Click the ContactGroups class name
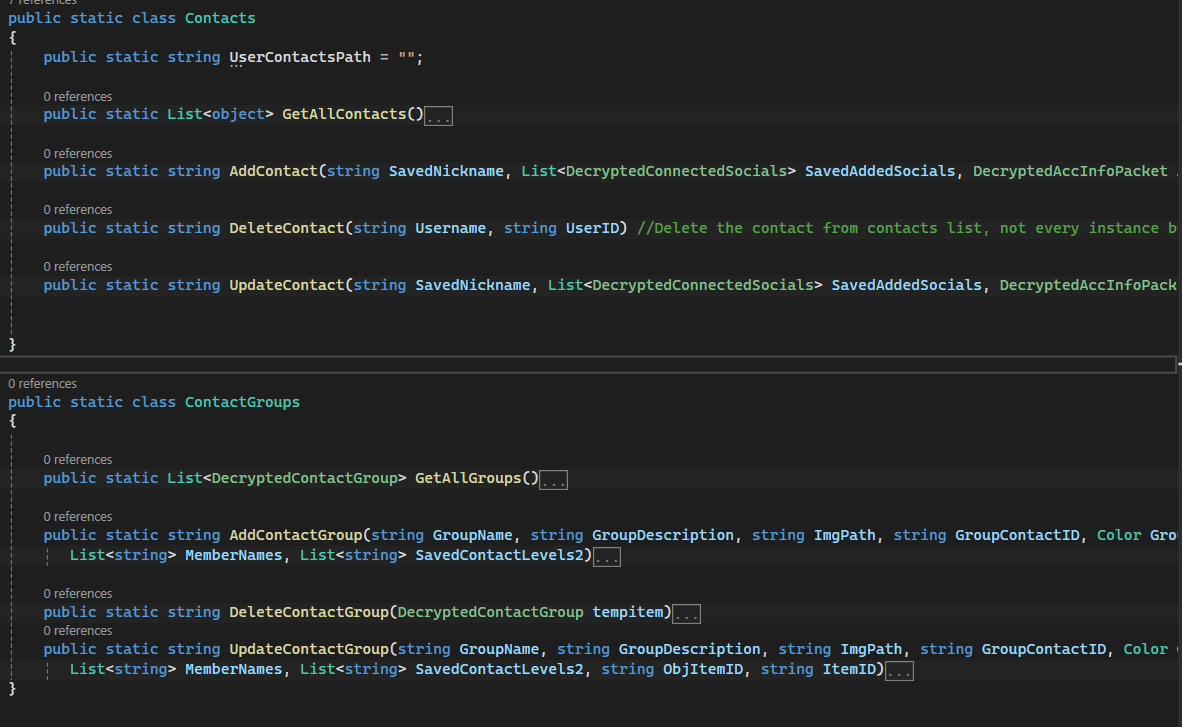The image size is (1182, 727). pos(242,402)
